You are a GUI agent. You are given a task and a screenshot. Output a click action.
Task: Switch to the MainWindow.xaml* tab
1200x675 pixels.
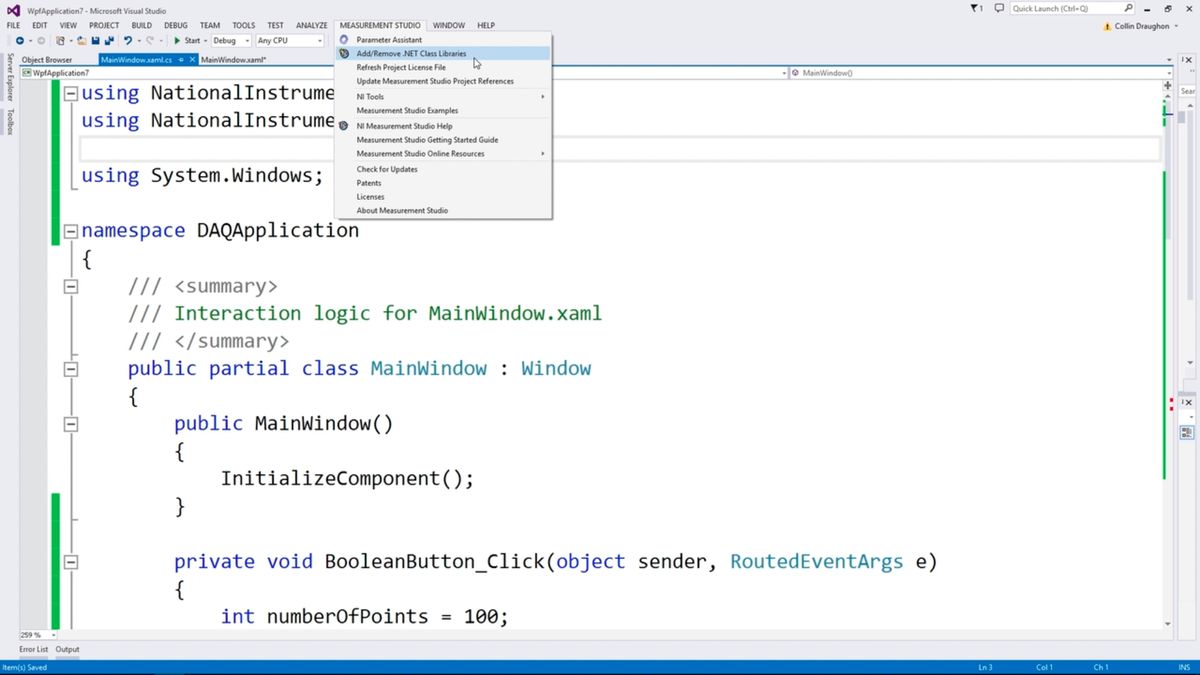tap(234, 60)
